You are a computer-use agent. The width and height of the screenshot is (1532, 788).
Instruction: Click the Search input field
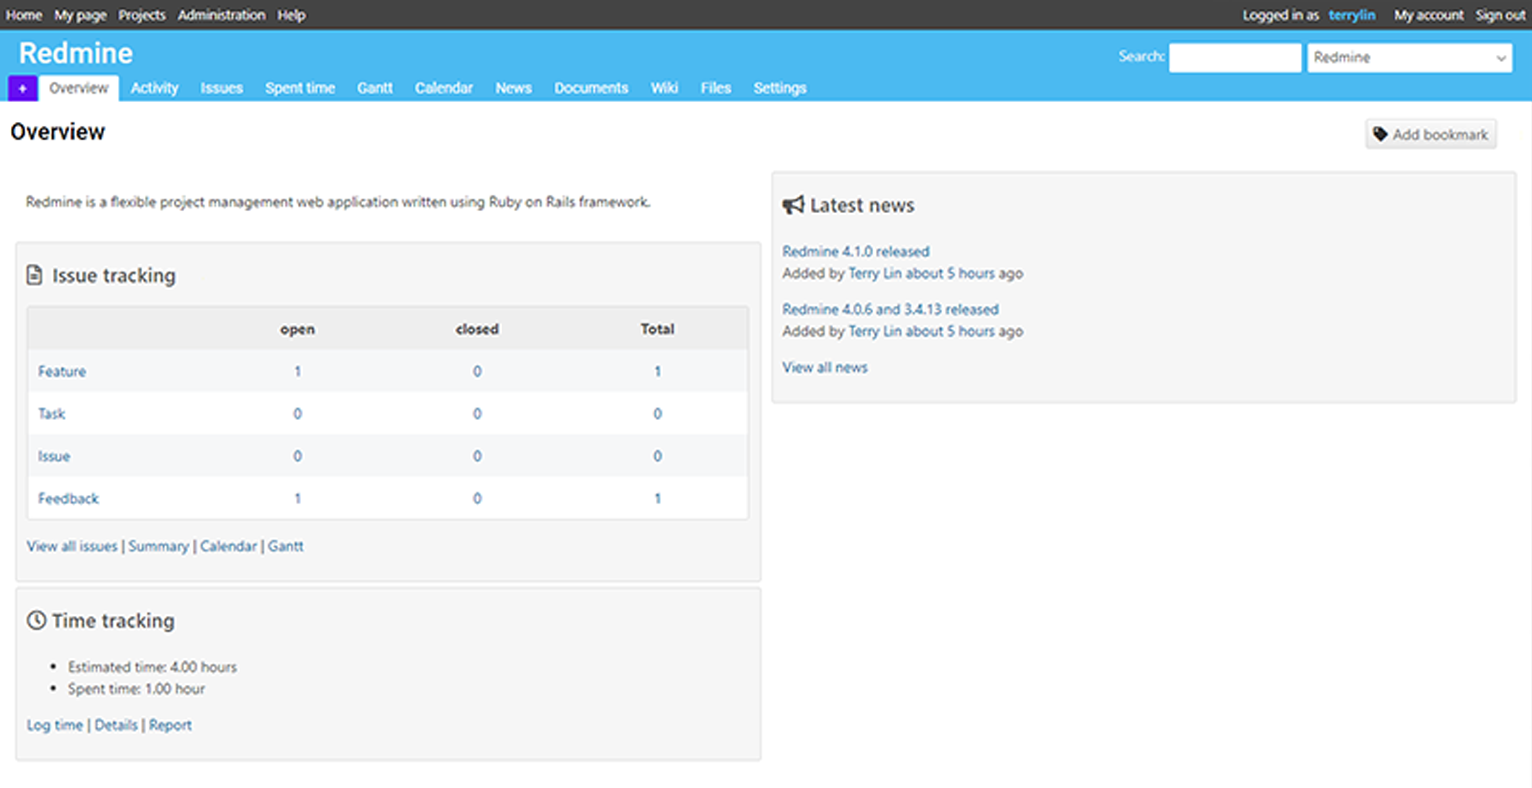pyautogui.click(x=1235, y=57)
